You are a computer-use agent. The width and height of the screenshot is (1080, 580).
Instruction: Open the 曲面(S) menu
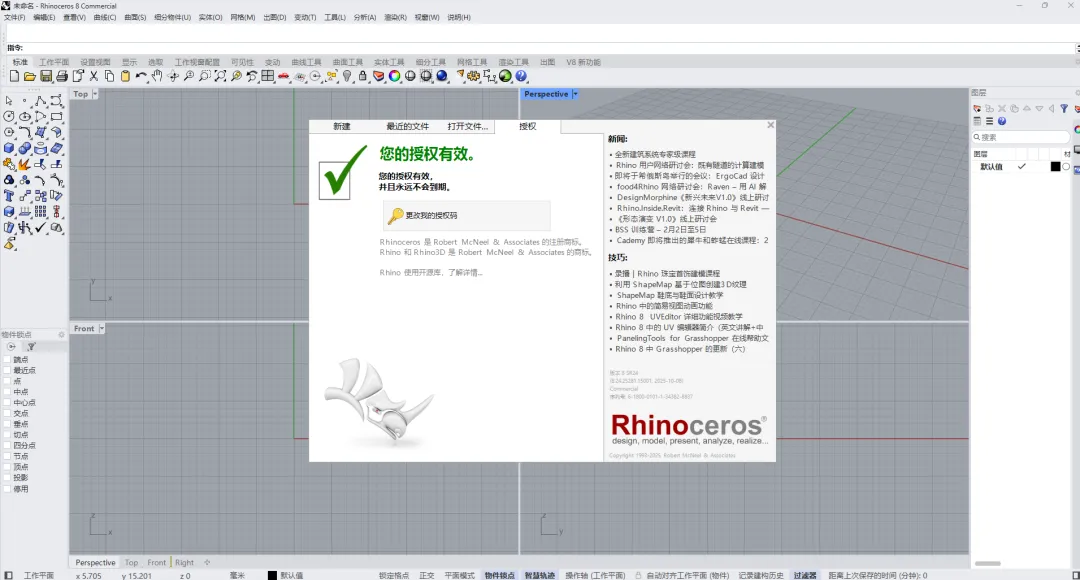pyautogui.click(x=135, y=17)
